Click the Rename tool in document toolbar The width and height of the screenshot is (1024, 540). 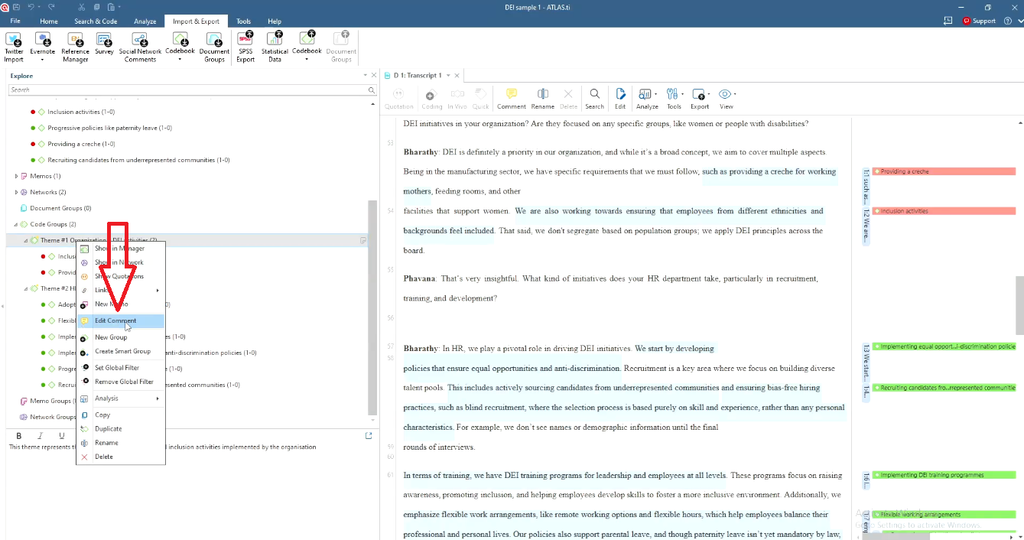tap(543, 99)
